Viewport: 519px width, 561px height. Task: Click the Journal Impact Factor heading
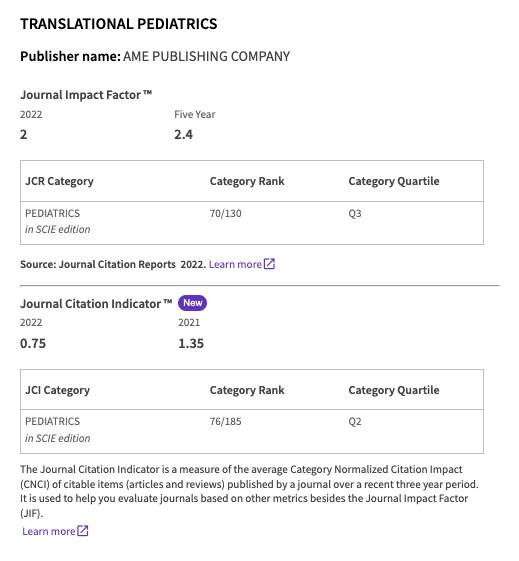tap(86, 95)
